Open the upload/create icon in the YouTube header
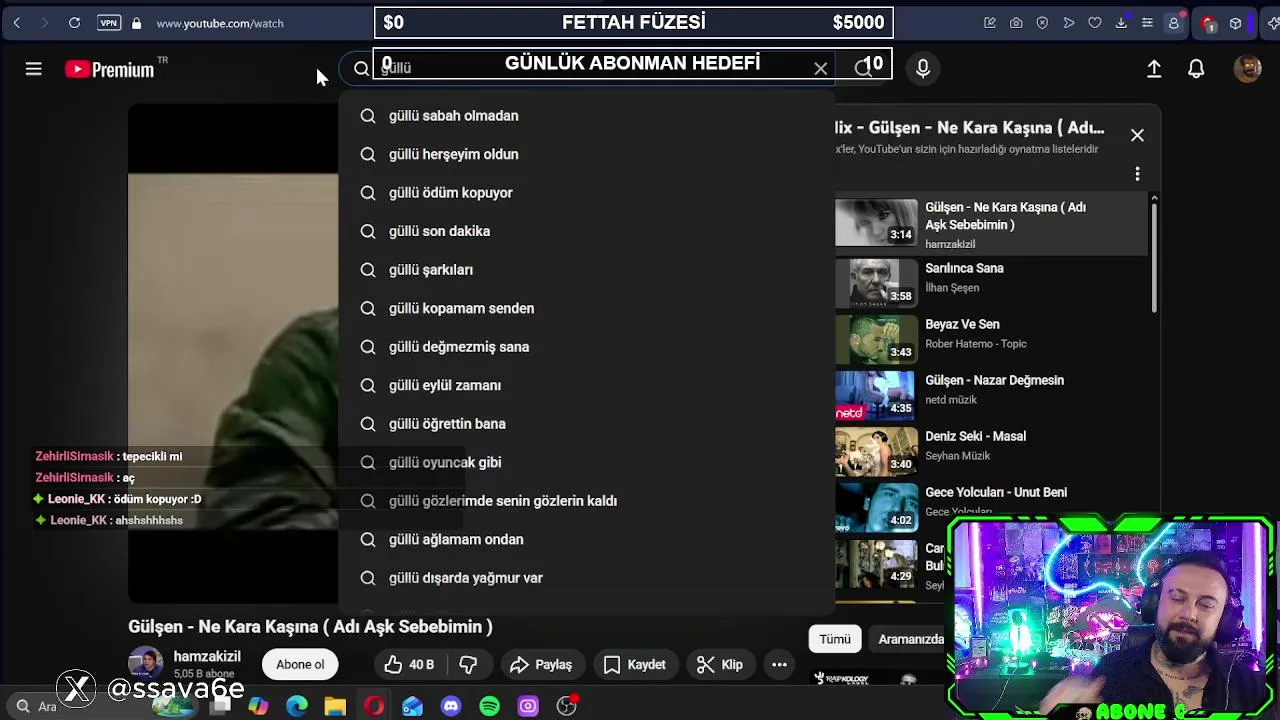This screenshot has width=1280, height=720. pos(1154,69)
